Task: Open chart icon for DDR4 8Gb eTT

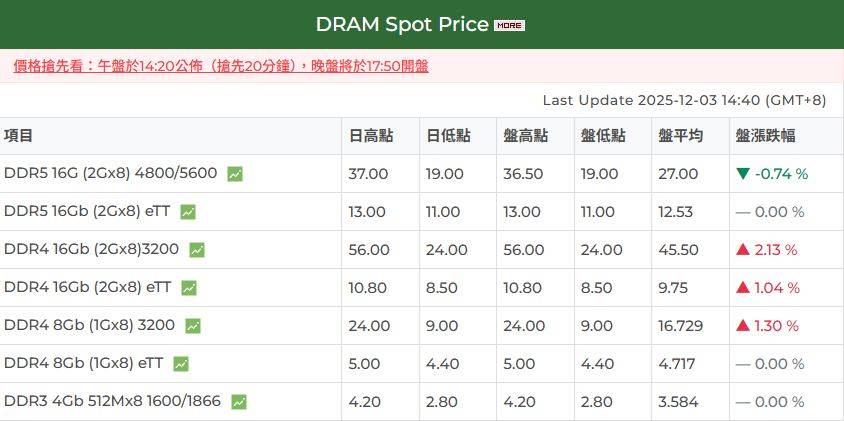Action: (181, 364)
